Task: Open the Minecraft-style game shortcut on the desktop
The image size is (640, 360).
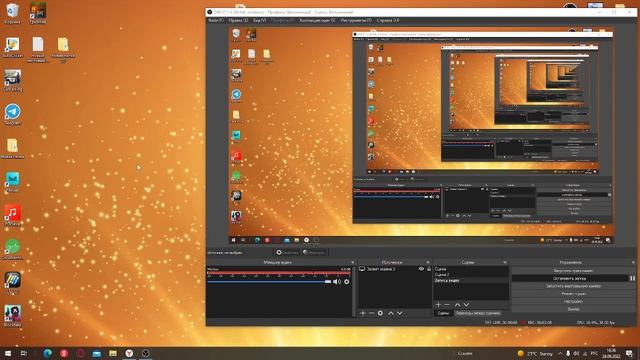Action: [x=38, y=11]
